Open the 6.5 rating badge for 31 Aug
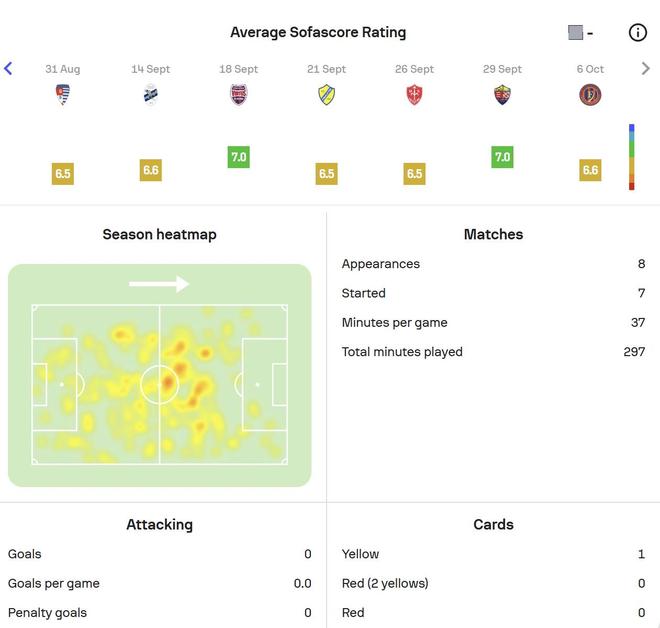 pyautogui.click(x=63, y=173)
